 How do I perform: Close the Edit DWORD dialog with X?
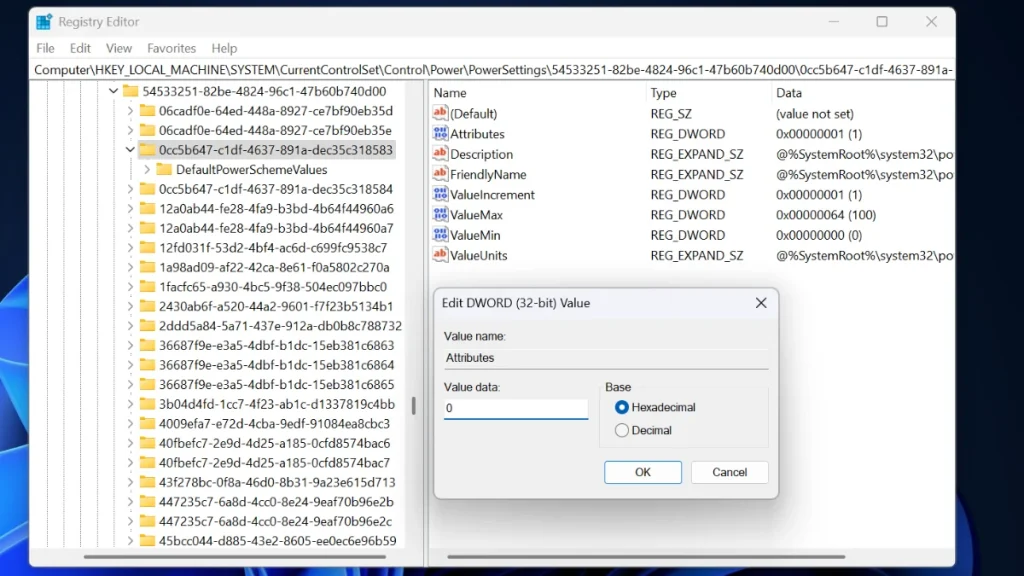(761, 303)
